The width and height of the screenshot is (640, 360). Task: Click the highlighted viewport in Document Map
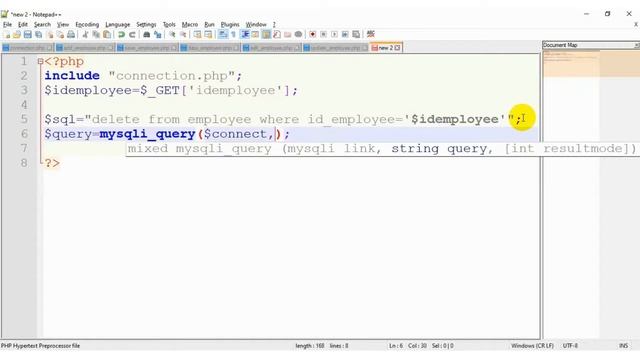[591, 64]
